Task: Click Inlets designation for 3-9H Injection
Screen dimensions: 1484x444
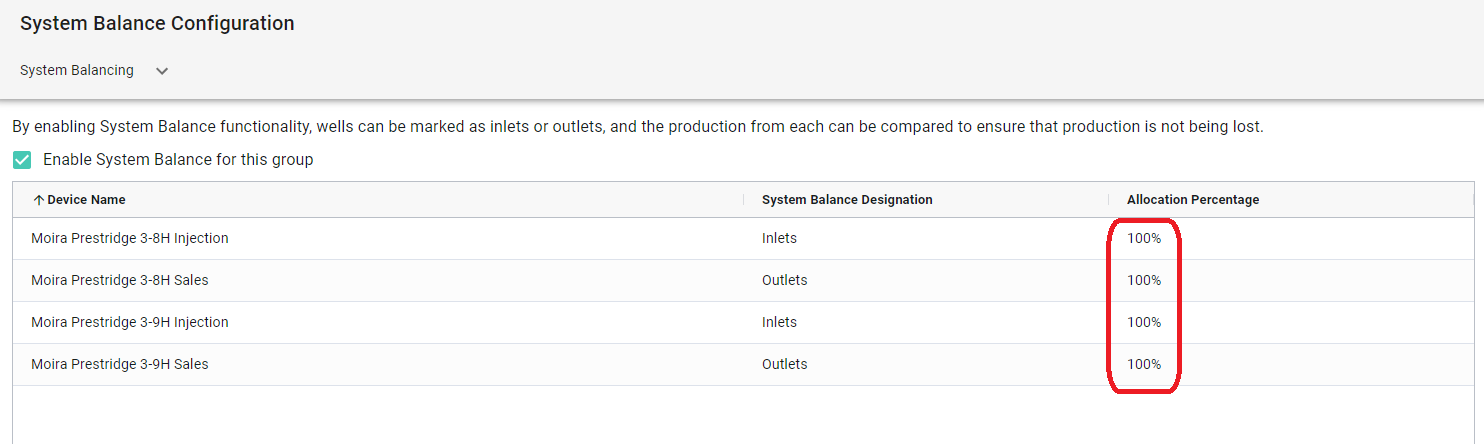Action: [x=779, y=323]
